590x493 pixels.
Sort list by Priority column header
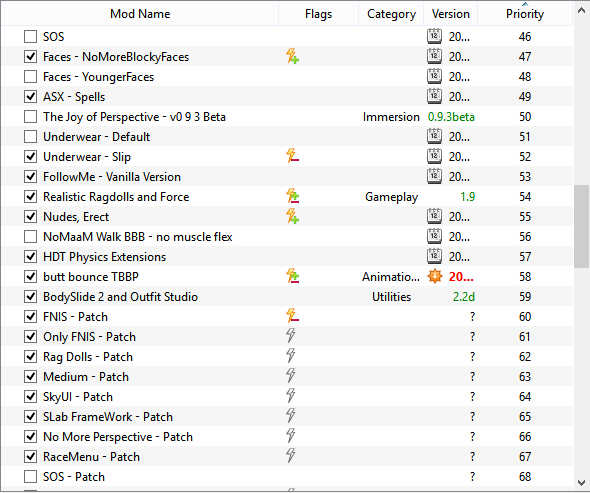(525, 14)
